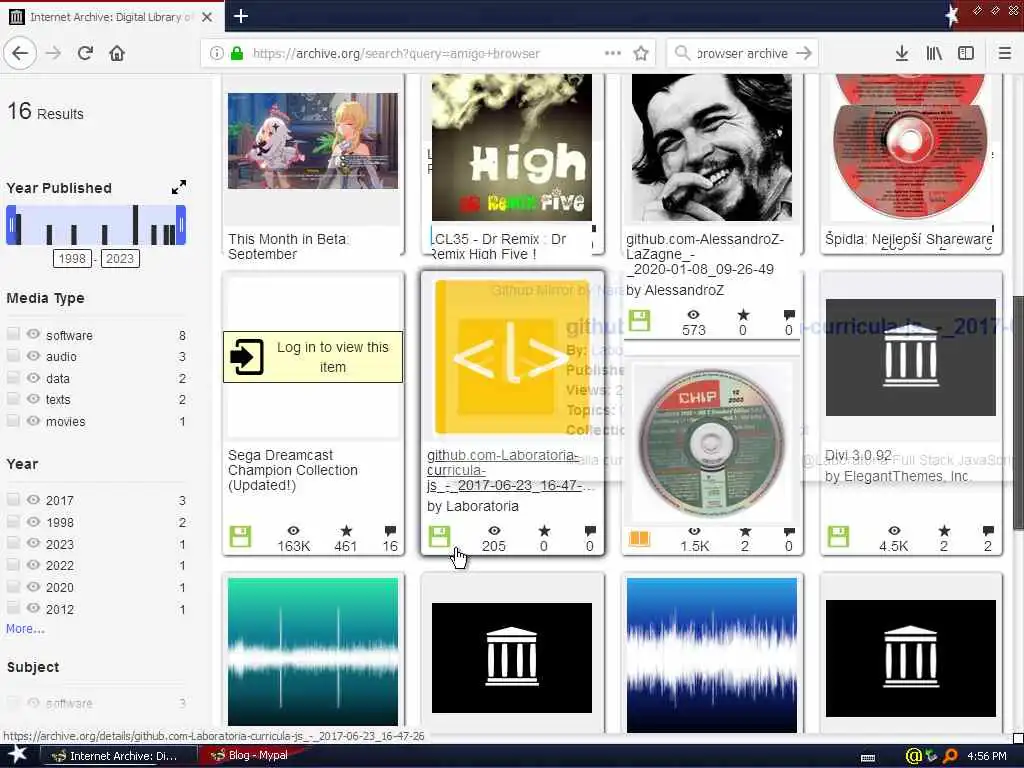This screenshot has width=1024, height=768.
Task: Open Sega Dreamcast Champion Collection title
Action: pyautogui.click(x=293, y=470)
